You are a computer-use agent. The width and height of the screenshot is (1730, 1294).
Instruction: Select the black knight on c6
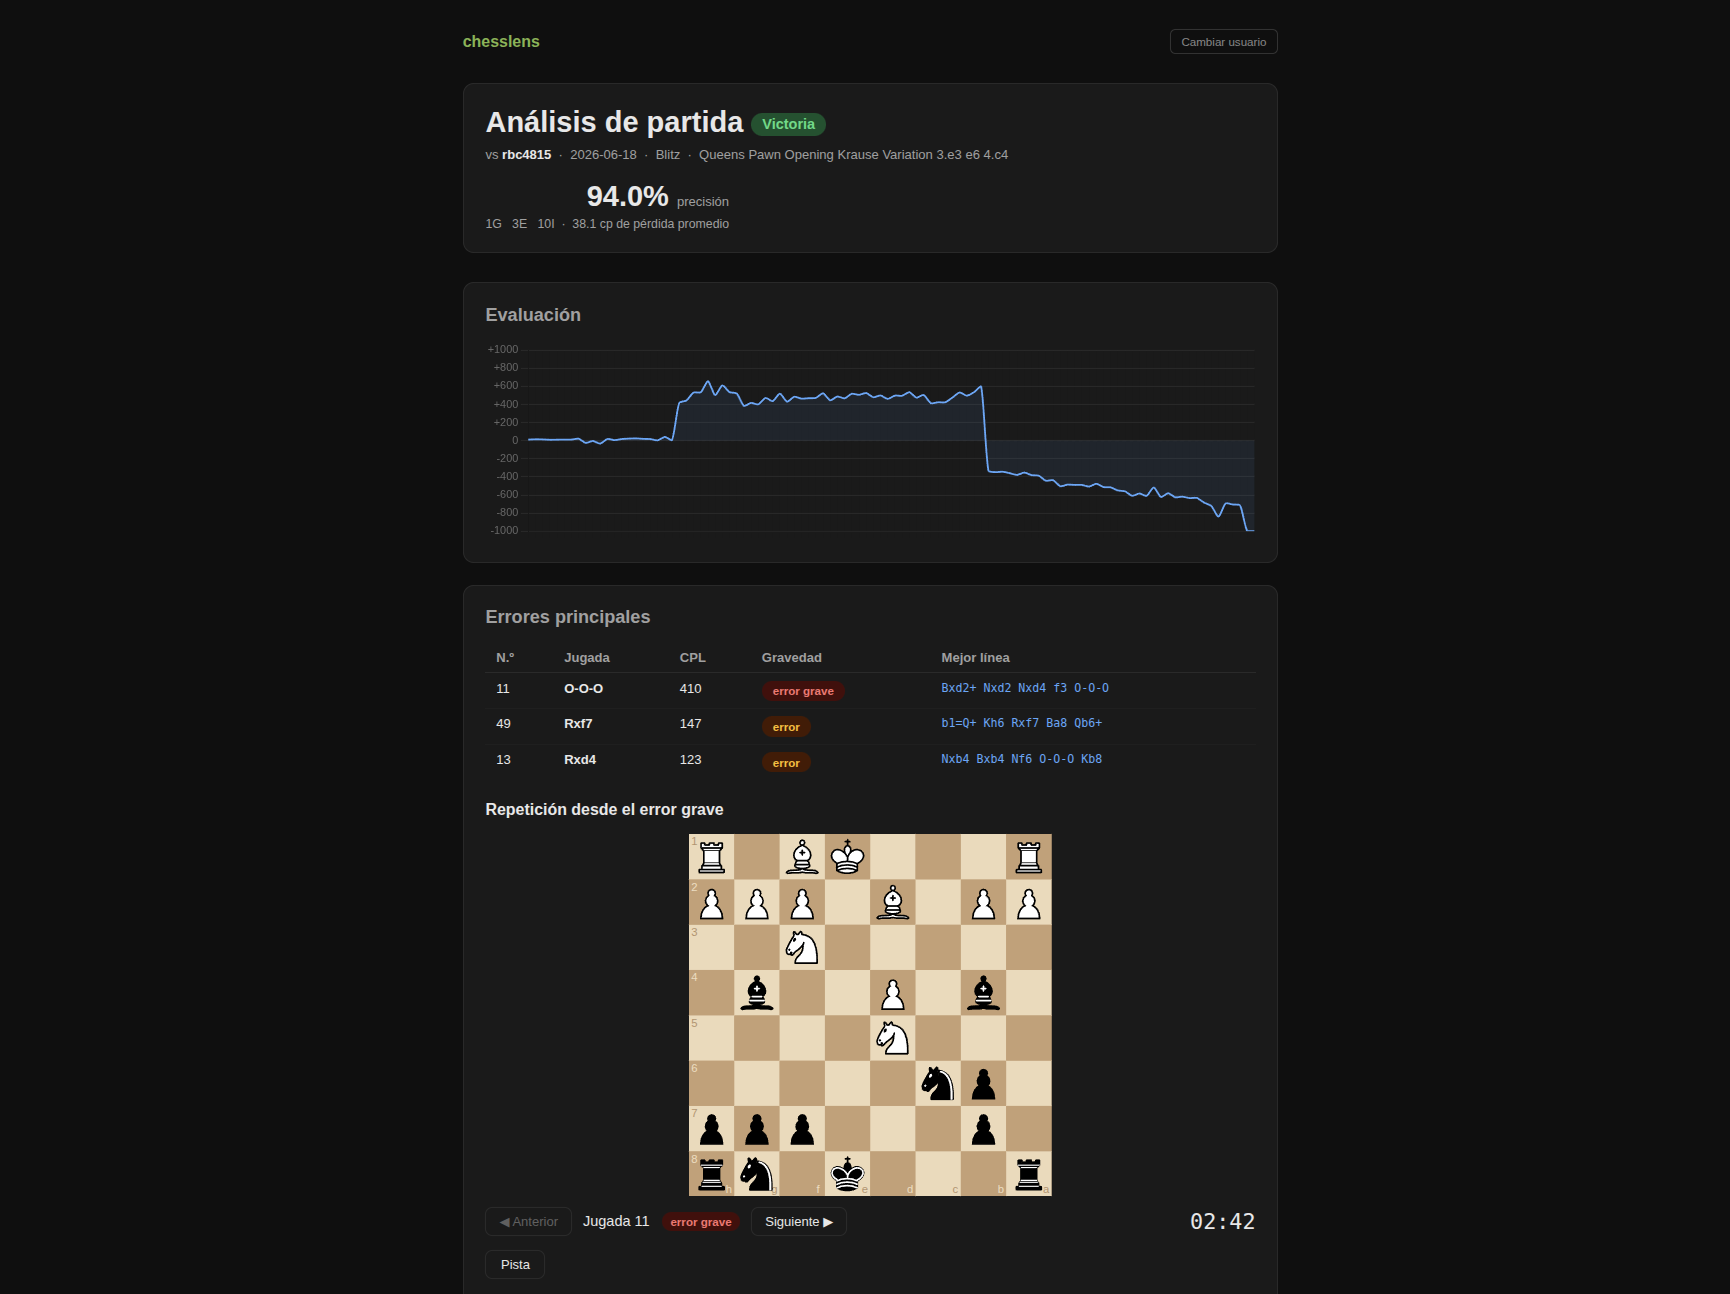coord(938,1083)
